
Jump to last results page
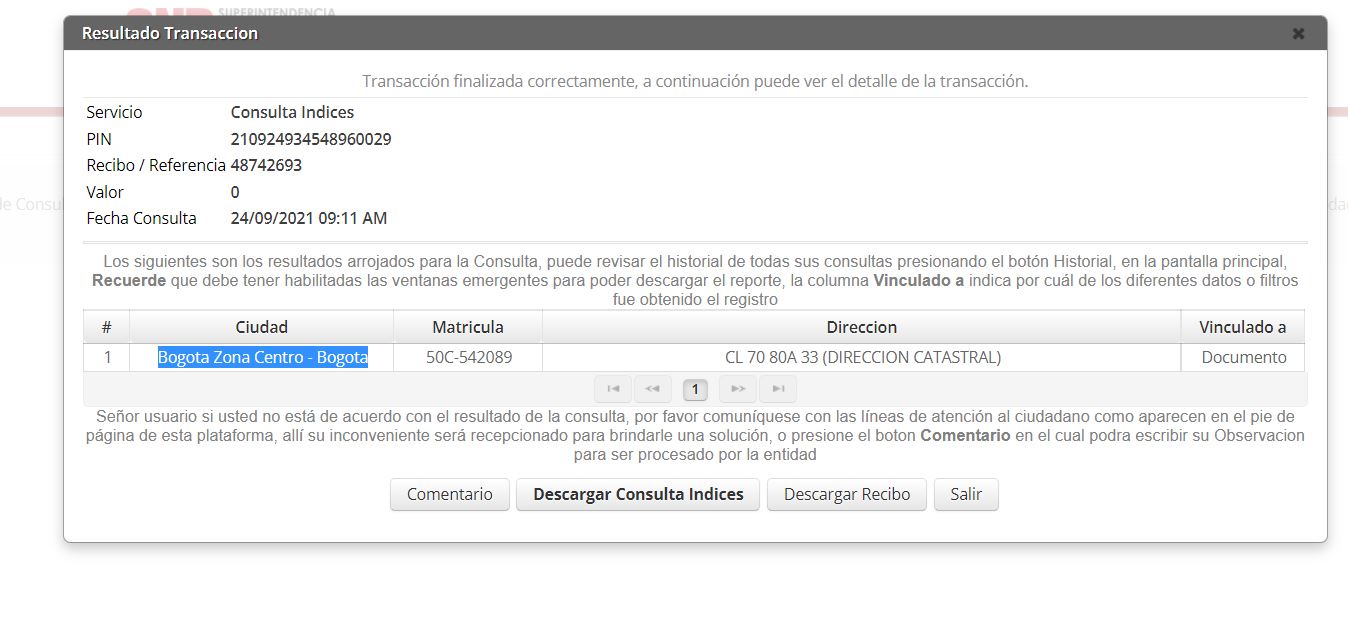pyautogui.click(x=777, y=389)
